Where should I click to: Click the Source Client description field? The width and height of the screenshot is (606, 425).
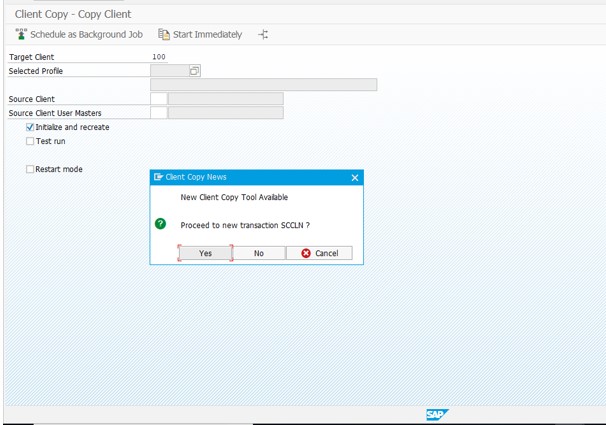coord(226,99)
